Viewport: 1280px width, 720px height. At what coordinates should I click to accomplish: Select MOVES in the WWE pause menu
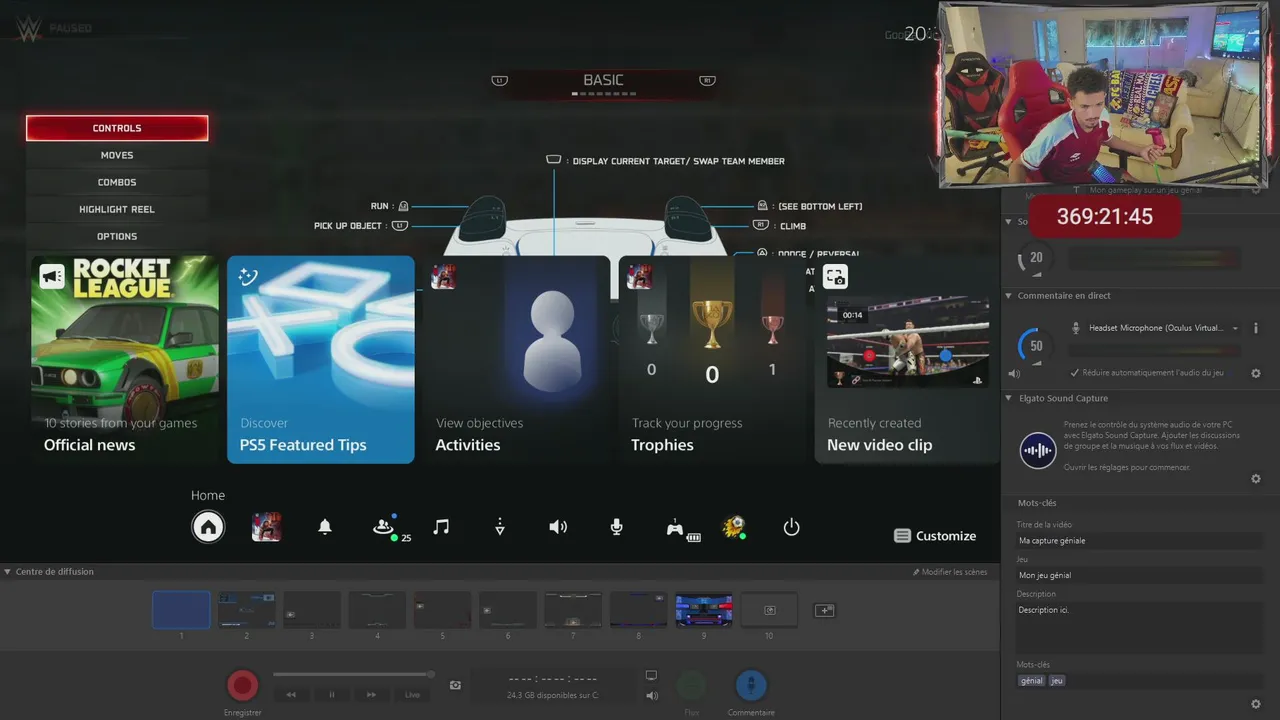click(117, 155)
